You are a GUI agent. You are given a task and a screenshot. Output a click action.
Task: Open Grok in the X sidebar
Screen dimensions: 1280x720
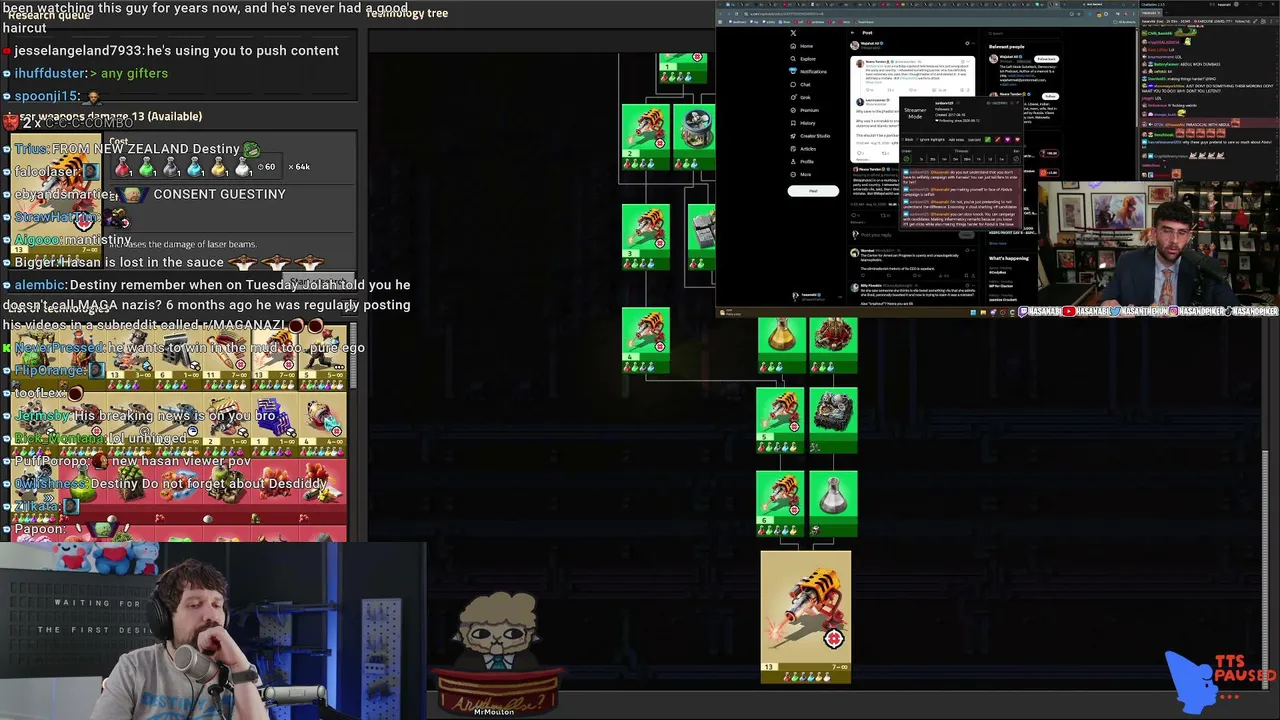pyautogui.click(x=805, y=98)
